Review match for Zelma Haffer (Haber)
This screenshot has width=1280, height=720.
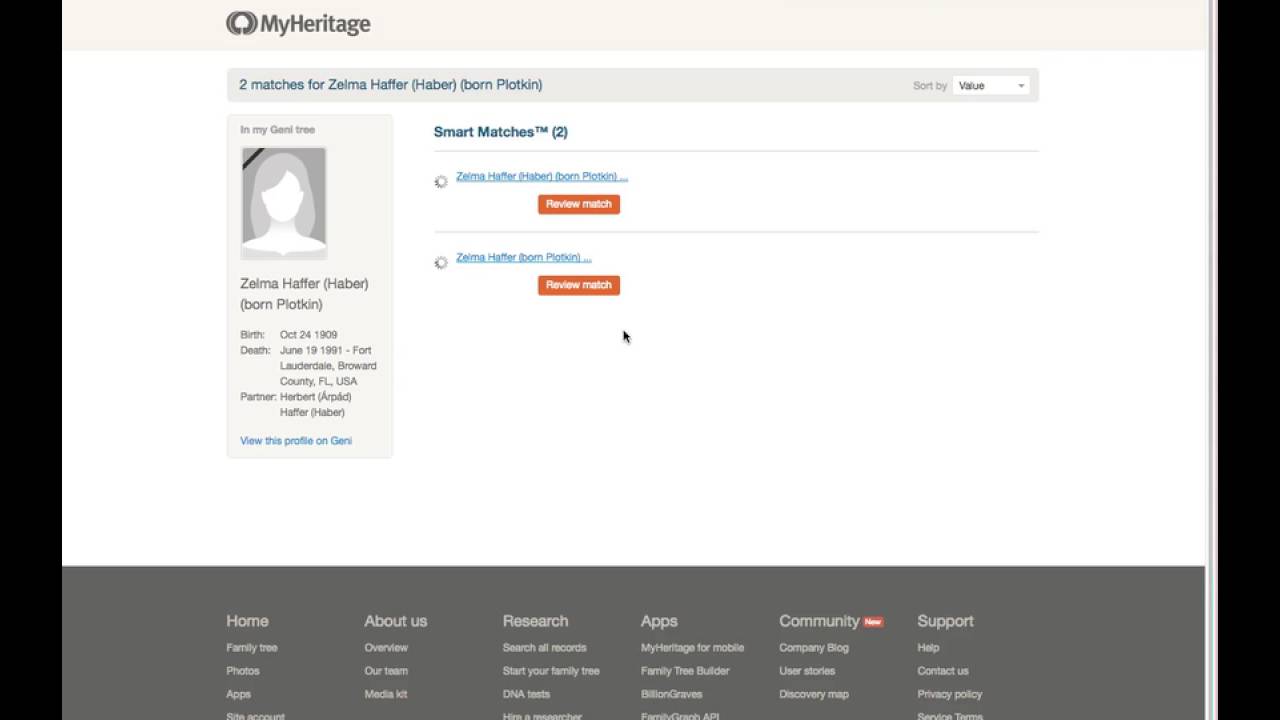(x=579, y=204)
